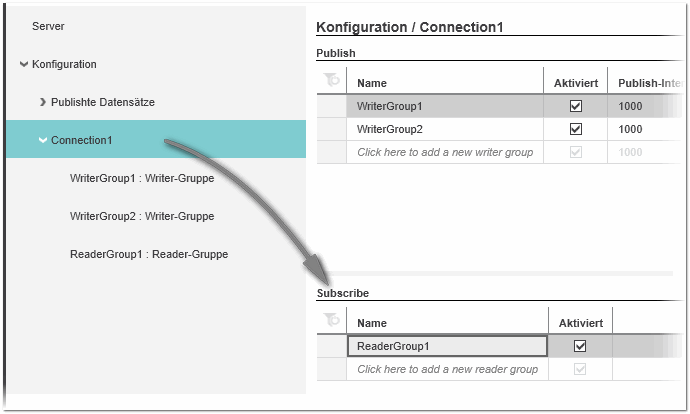Open WriterGroup2 : Writer-Gruppe in tree
The width and height of the screenshot is (690, 414).
pos(141,216)
